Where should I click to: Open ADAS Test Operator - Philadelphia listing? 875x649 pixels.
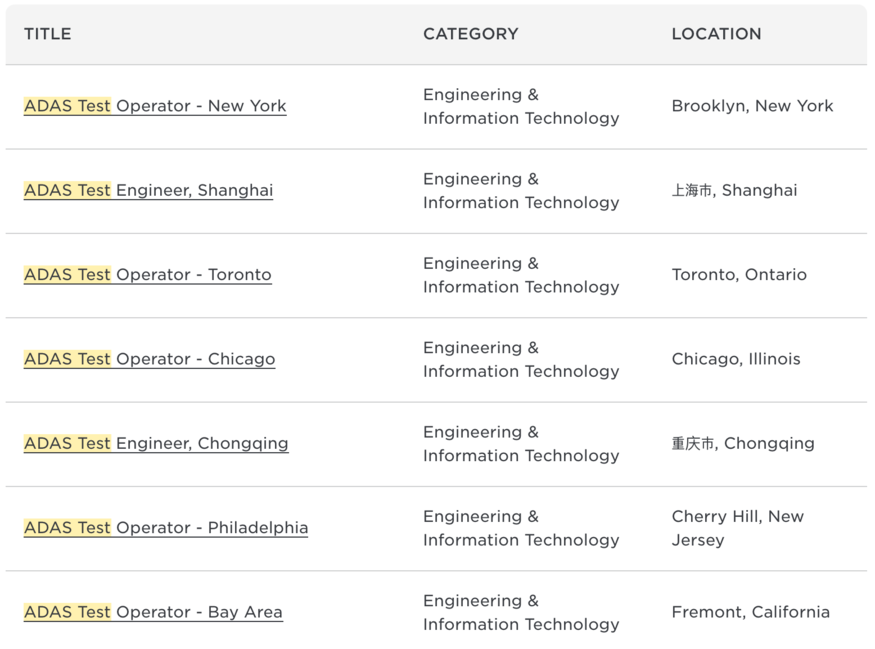point(166,527)
